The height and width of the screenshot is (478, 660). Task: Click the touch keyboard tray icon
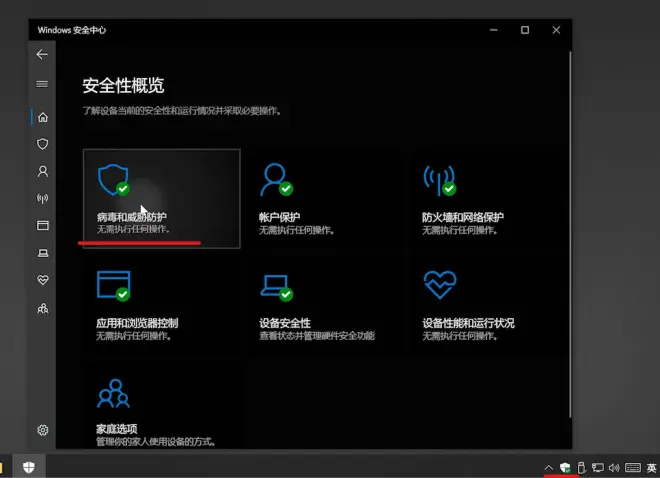[x=633, y=467]
